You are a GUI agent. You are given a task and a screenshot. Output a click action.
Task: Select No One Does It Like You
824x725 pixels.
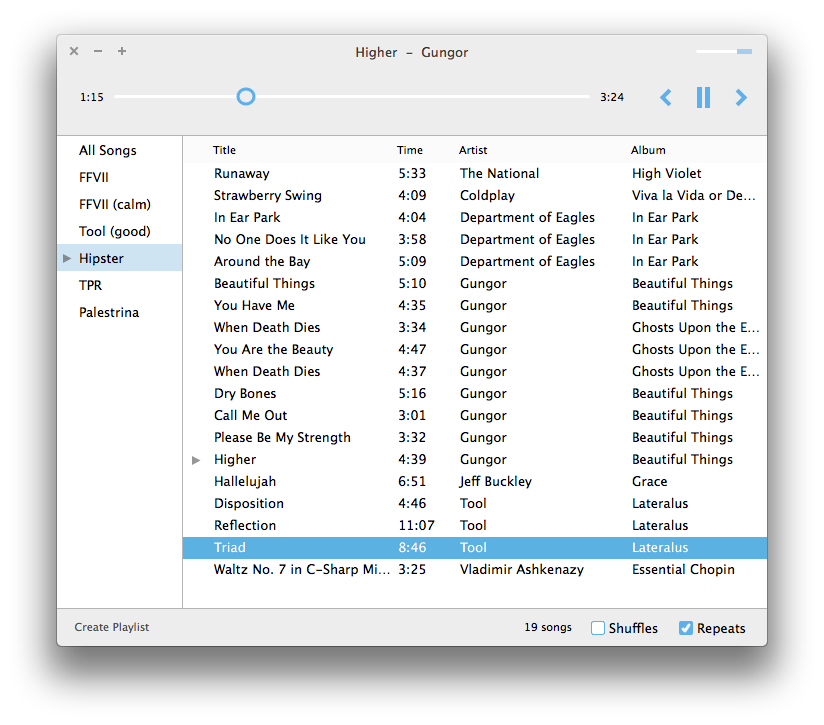pyautogui.click(x=475, y=240)
